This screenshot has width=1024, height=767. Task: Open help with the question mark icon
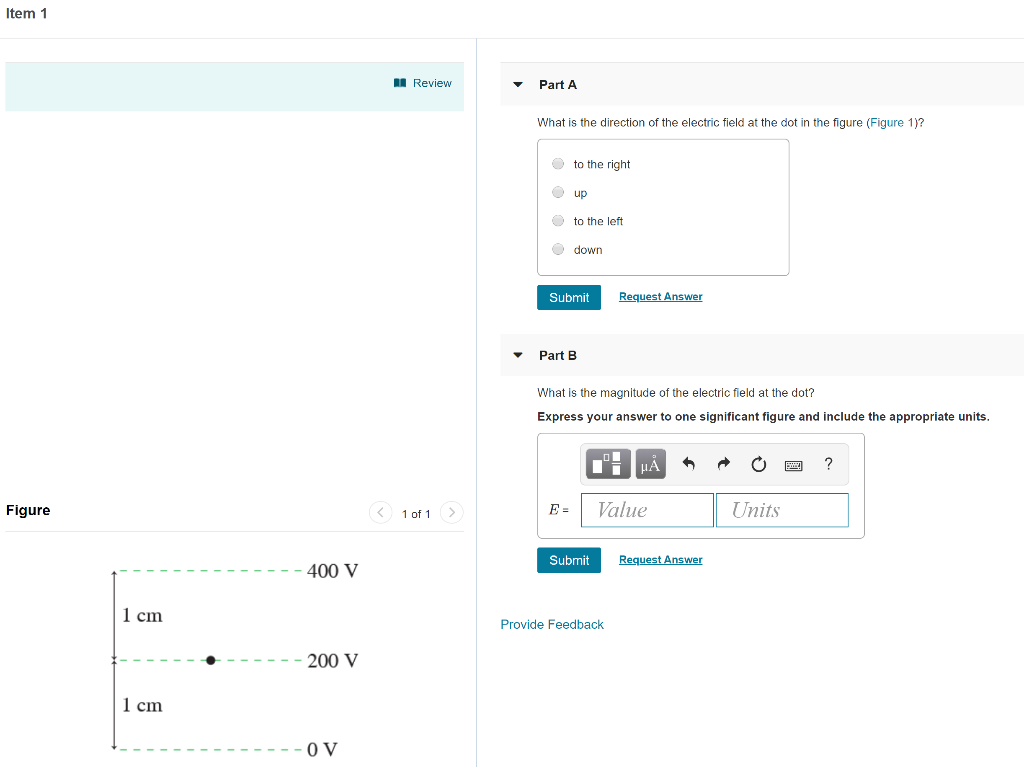pyautogui.click(x=828, y=464)
